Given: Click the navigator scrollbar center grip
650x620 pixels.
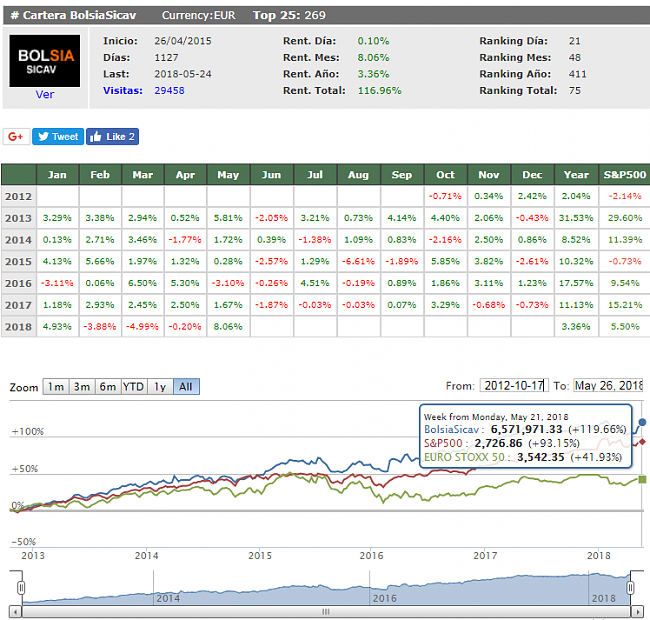Looking at the screenshot, I should [323, 611].
